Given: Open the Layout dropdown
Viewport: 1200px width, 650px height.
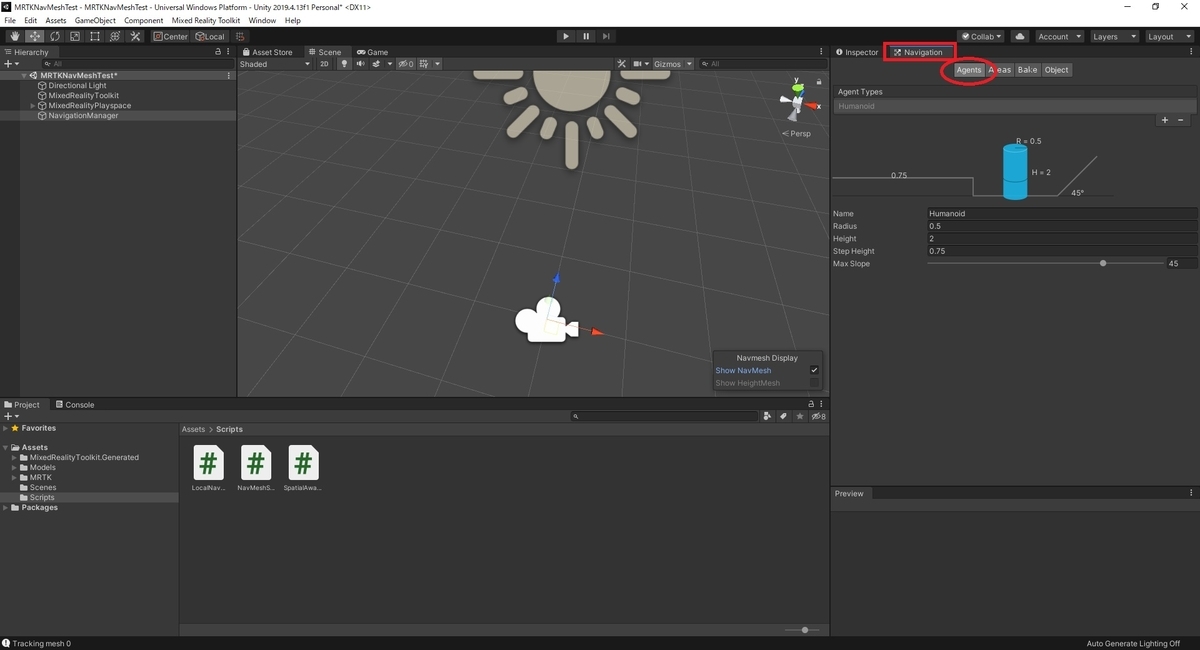Looking at the screenshot, I should [1168, 36].
